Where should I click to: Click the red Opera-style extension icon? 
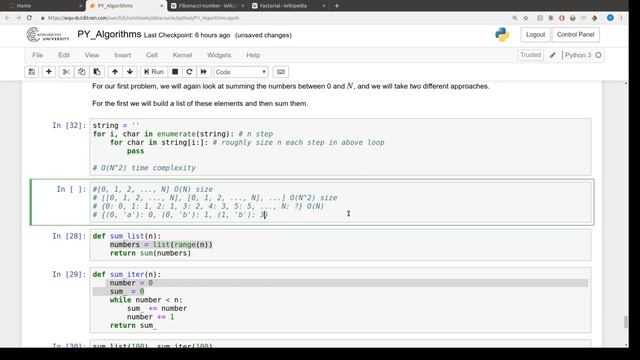click(x=562, y=18)
